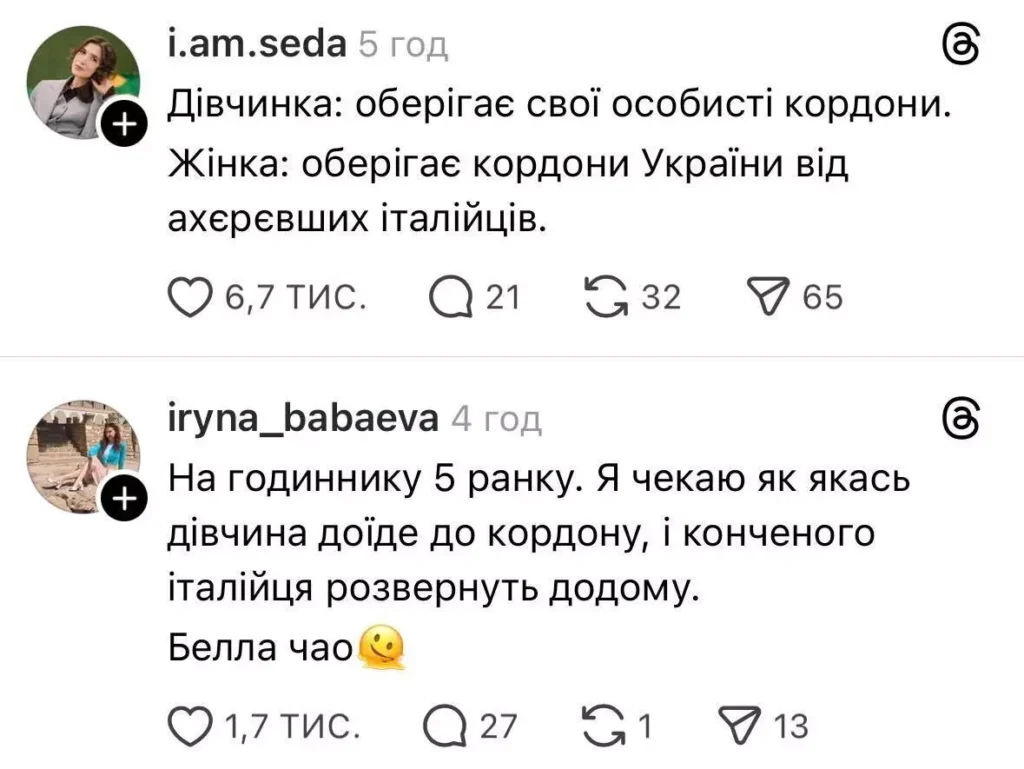Click the 1,7 тис. likes count
The height and width of the screenshot is (769, 1024).
pos(290,726)
